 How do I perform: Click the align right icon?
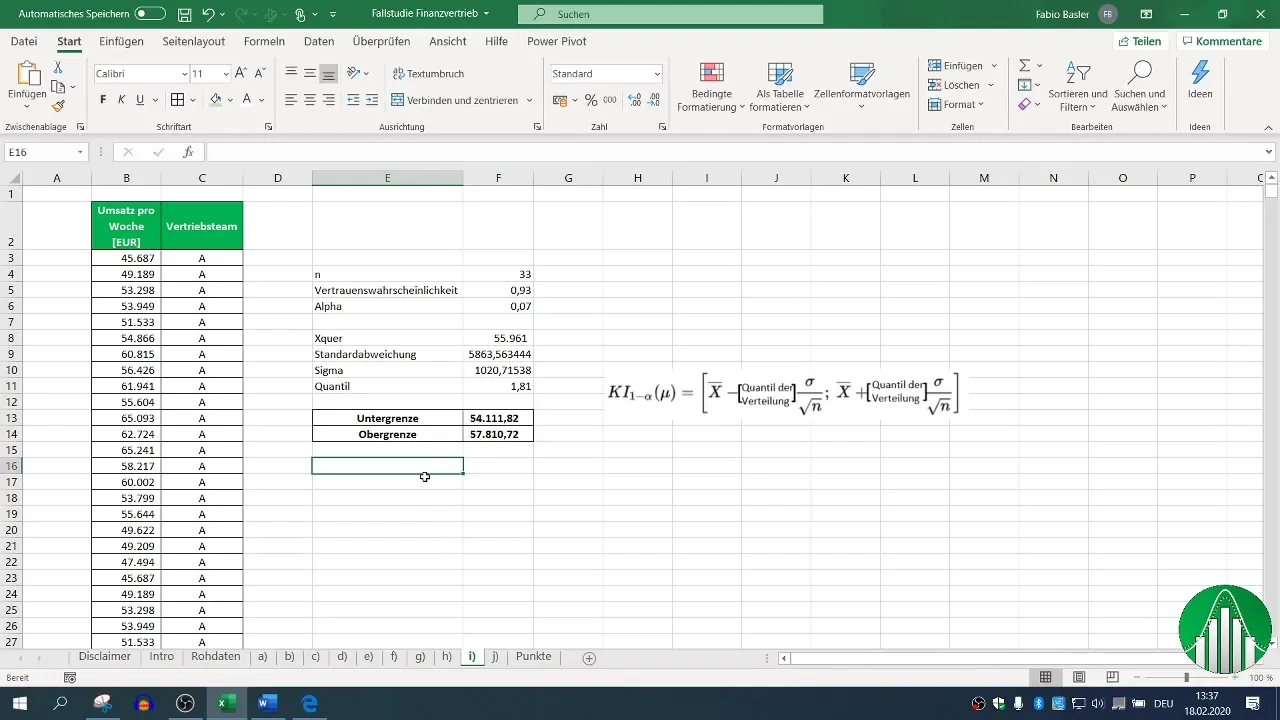[328, 100]
